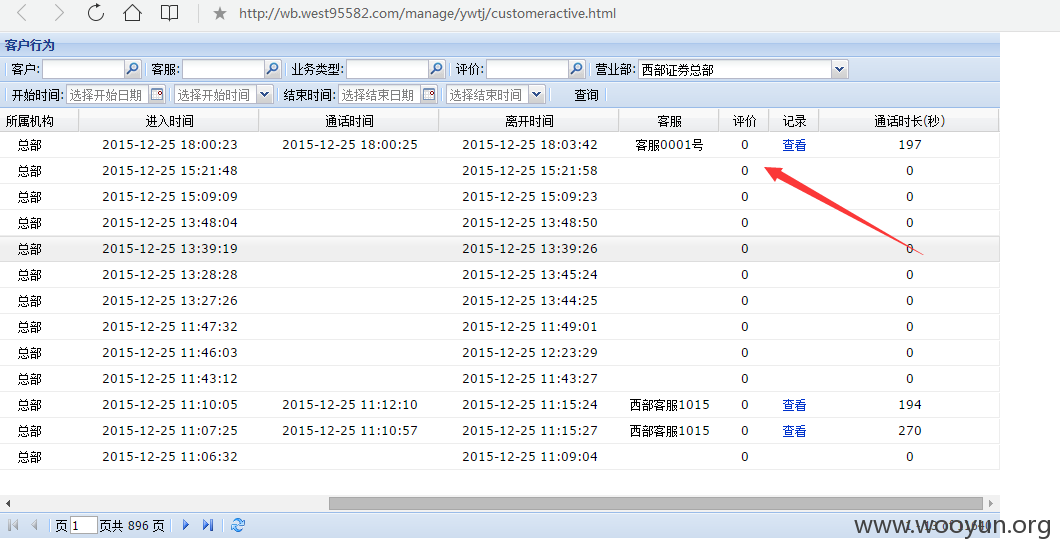This screenshot has width=1060, height=554.
Task: Sort by 通话时长(秒) column header
Action: (x=909, y=121)
